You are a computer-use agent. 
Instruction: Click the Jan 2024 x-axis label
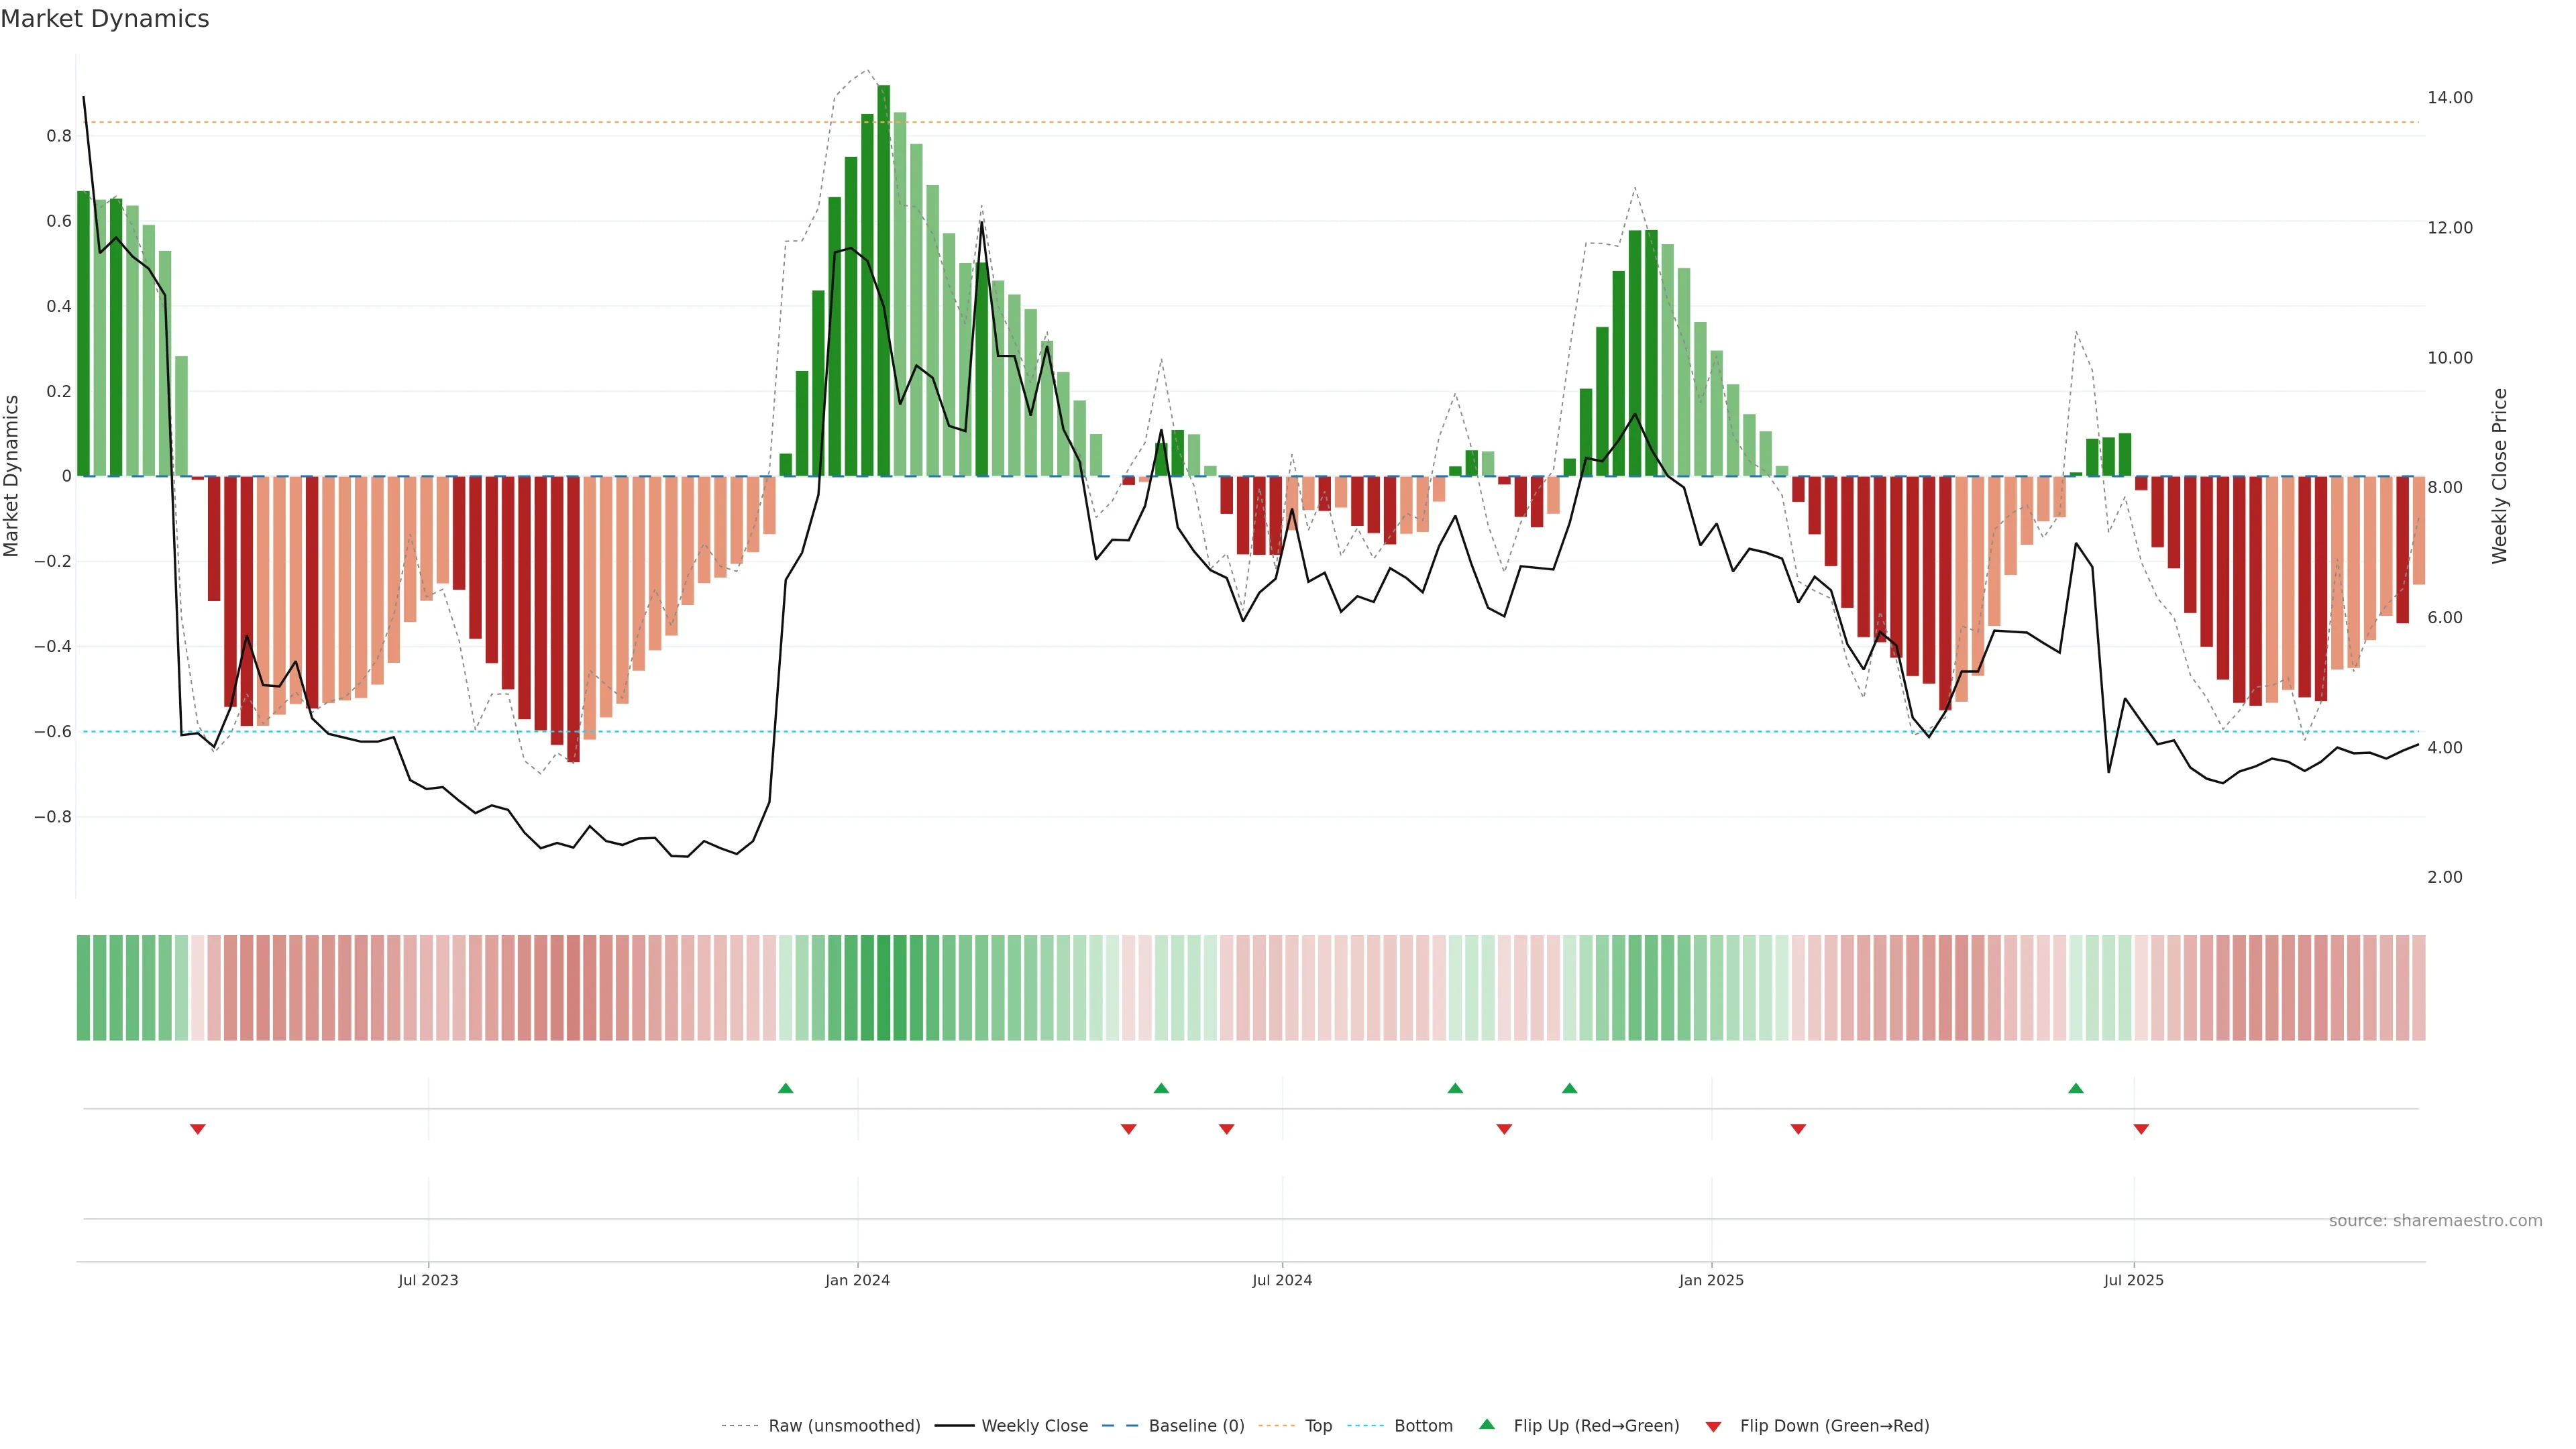pyautogui.click(x=857, y=1280)
